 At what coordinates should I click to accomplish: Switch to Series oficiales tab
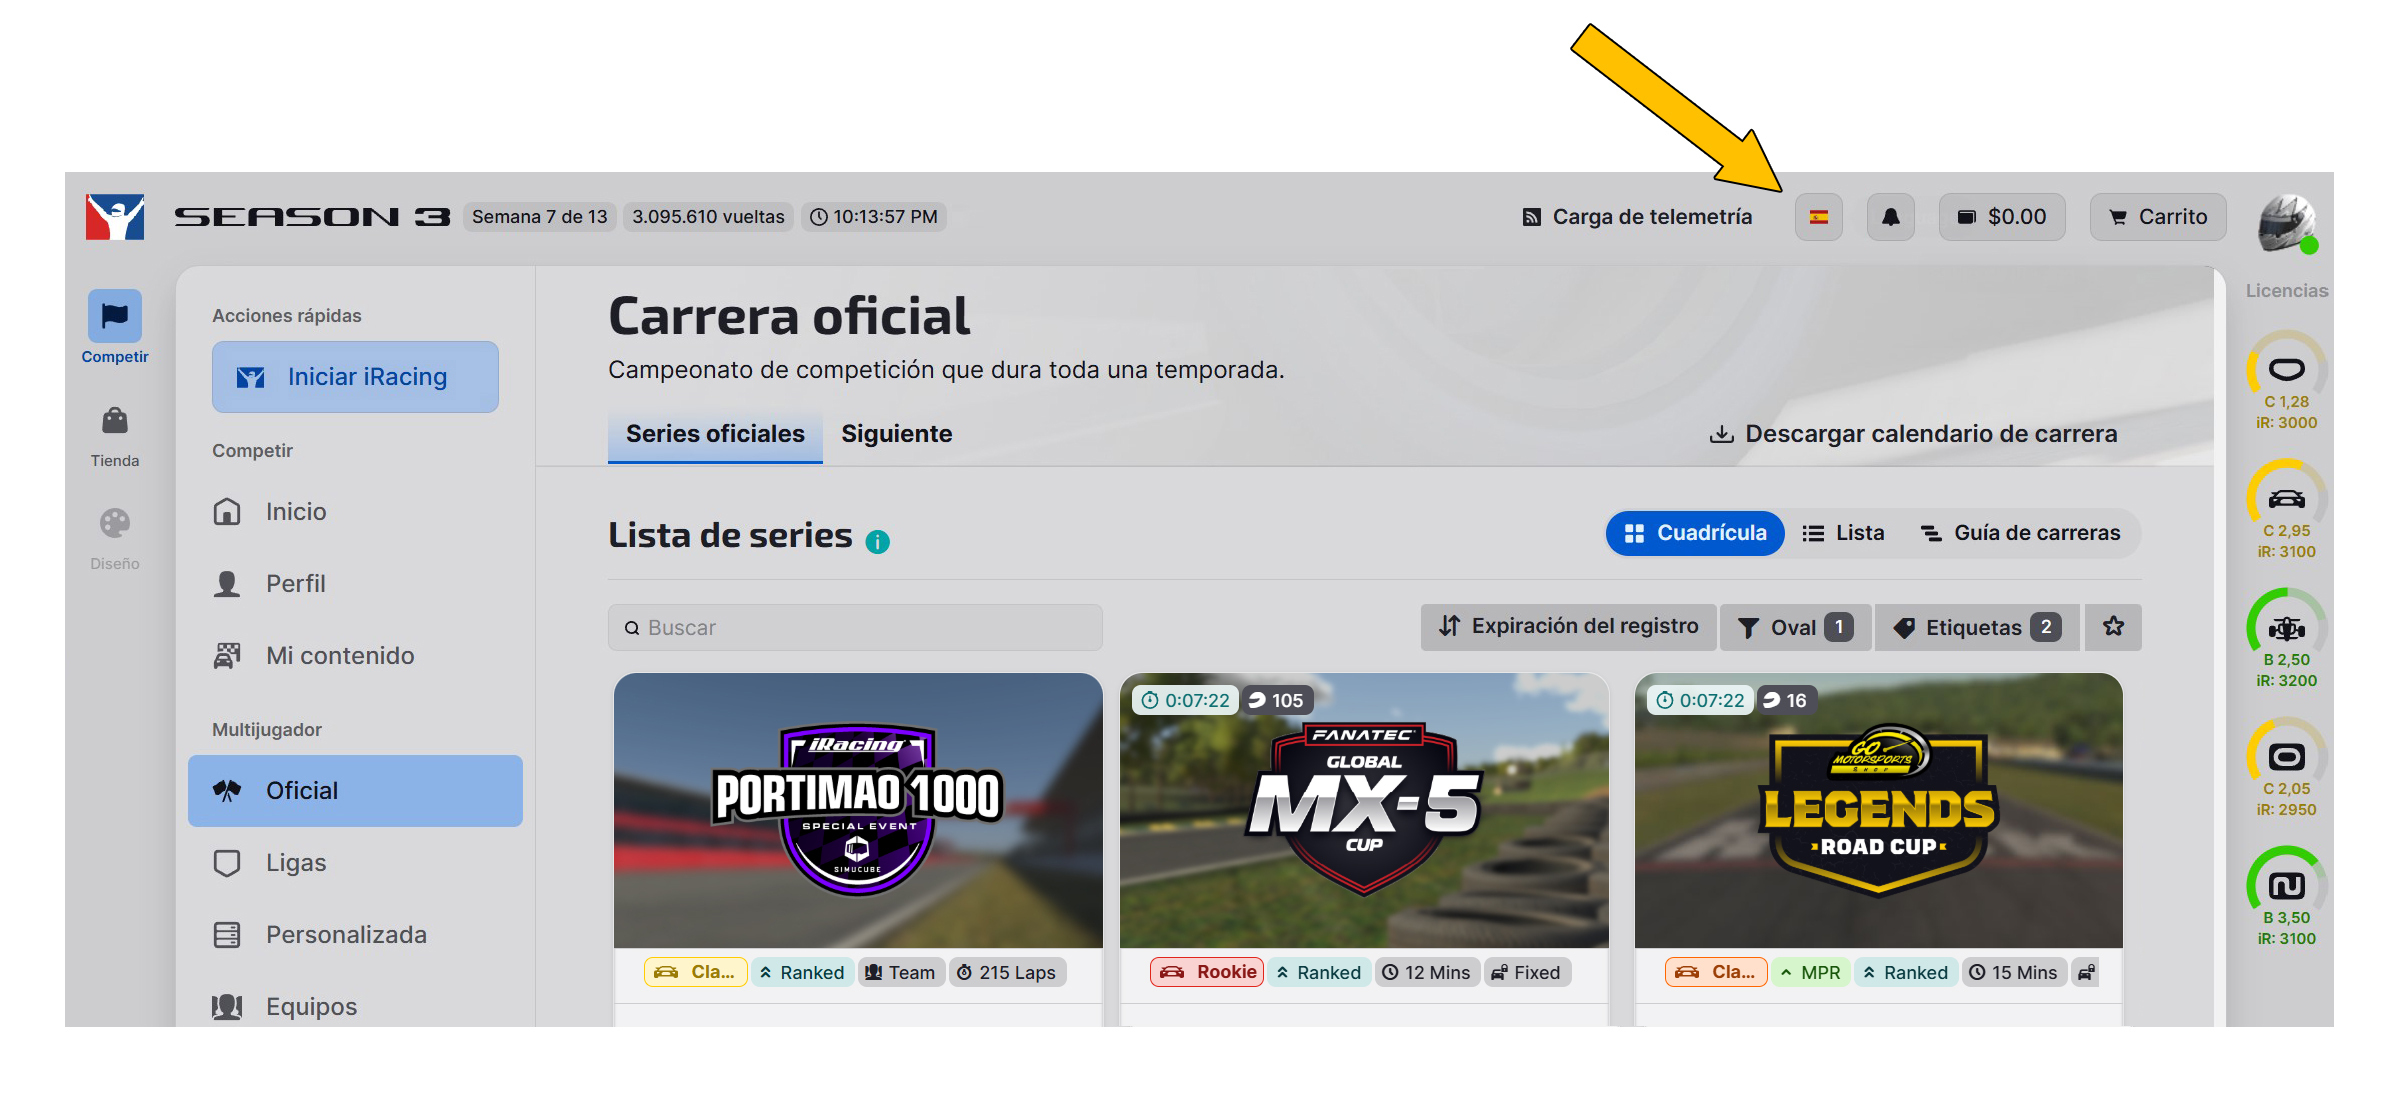pyautogui.click(x=715, y=434)
